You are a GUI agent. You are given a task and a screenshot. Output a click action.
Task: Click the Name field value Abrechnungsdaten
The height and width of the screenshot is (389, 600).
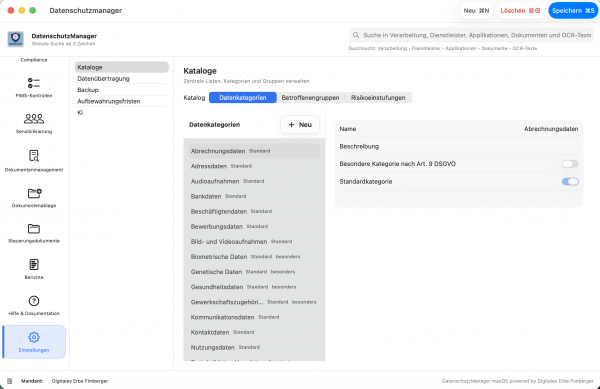(x=551, y=129)
